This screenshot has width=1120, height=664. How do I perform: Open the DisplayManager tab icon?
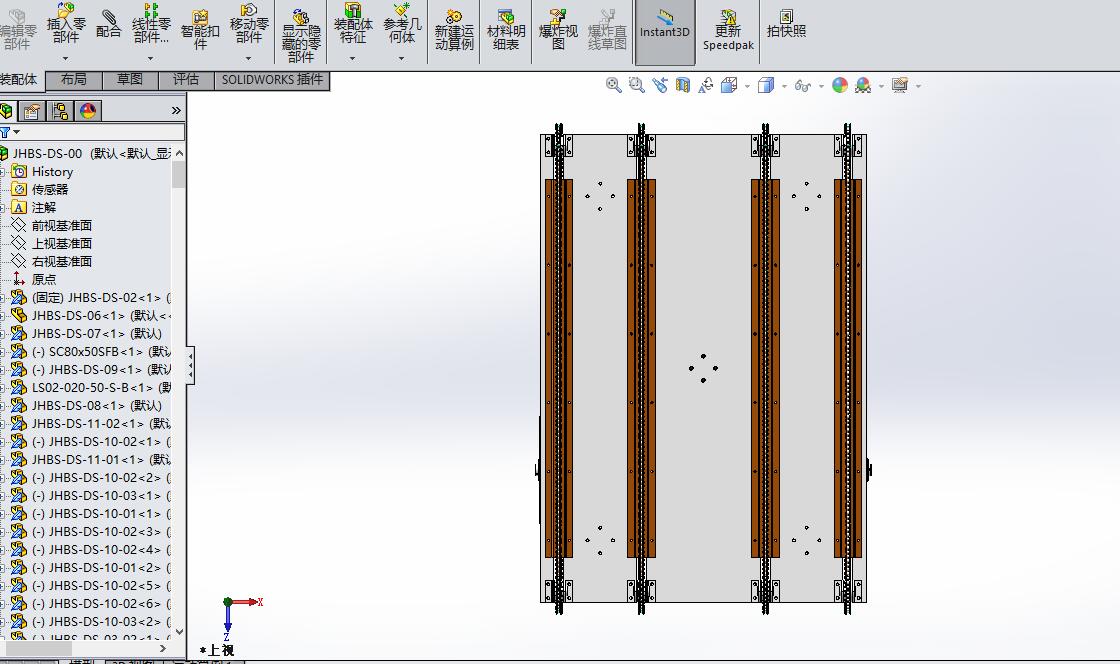88,111
